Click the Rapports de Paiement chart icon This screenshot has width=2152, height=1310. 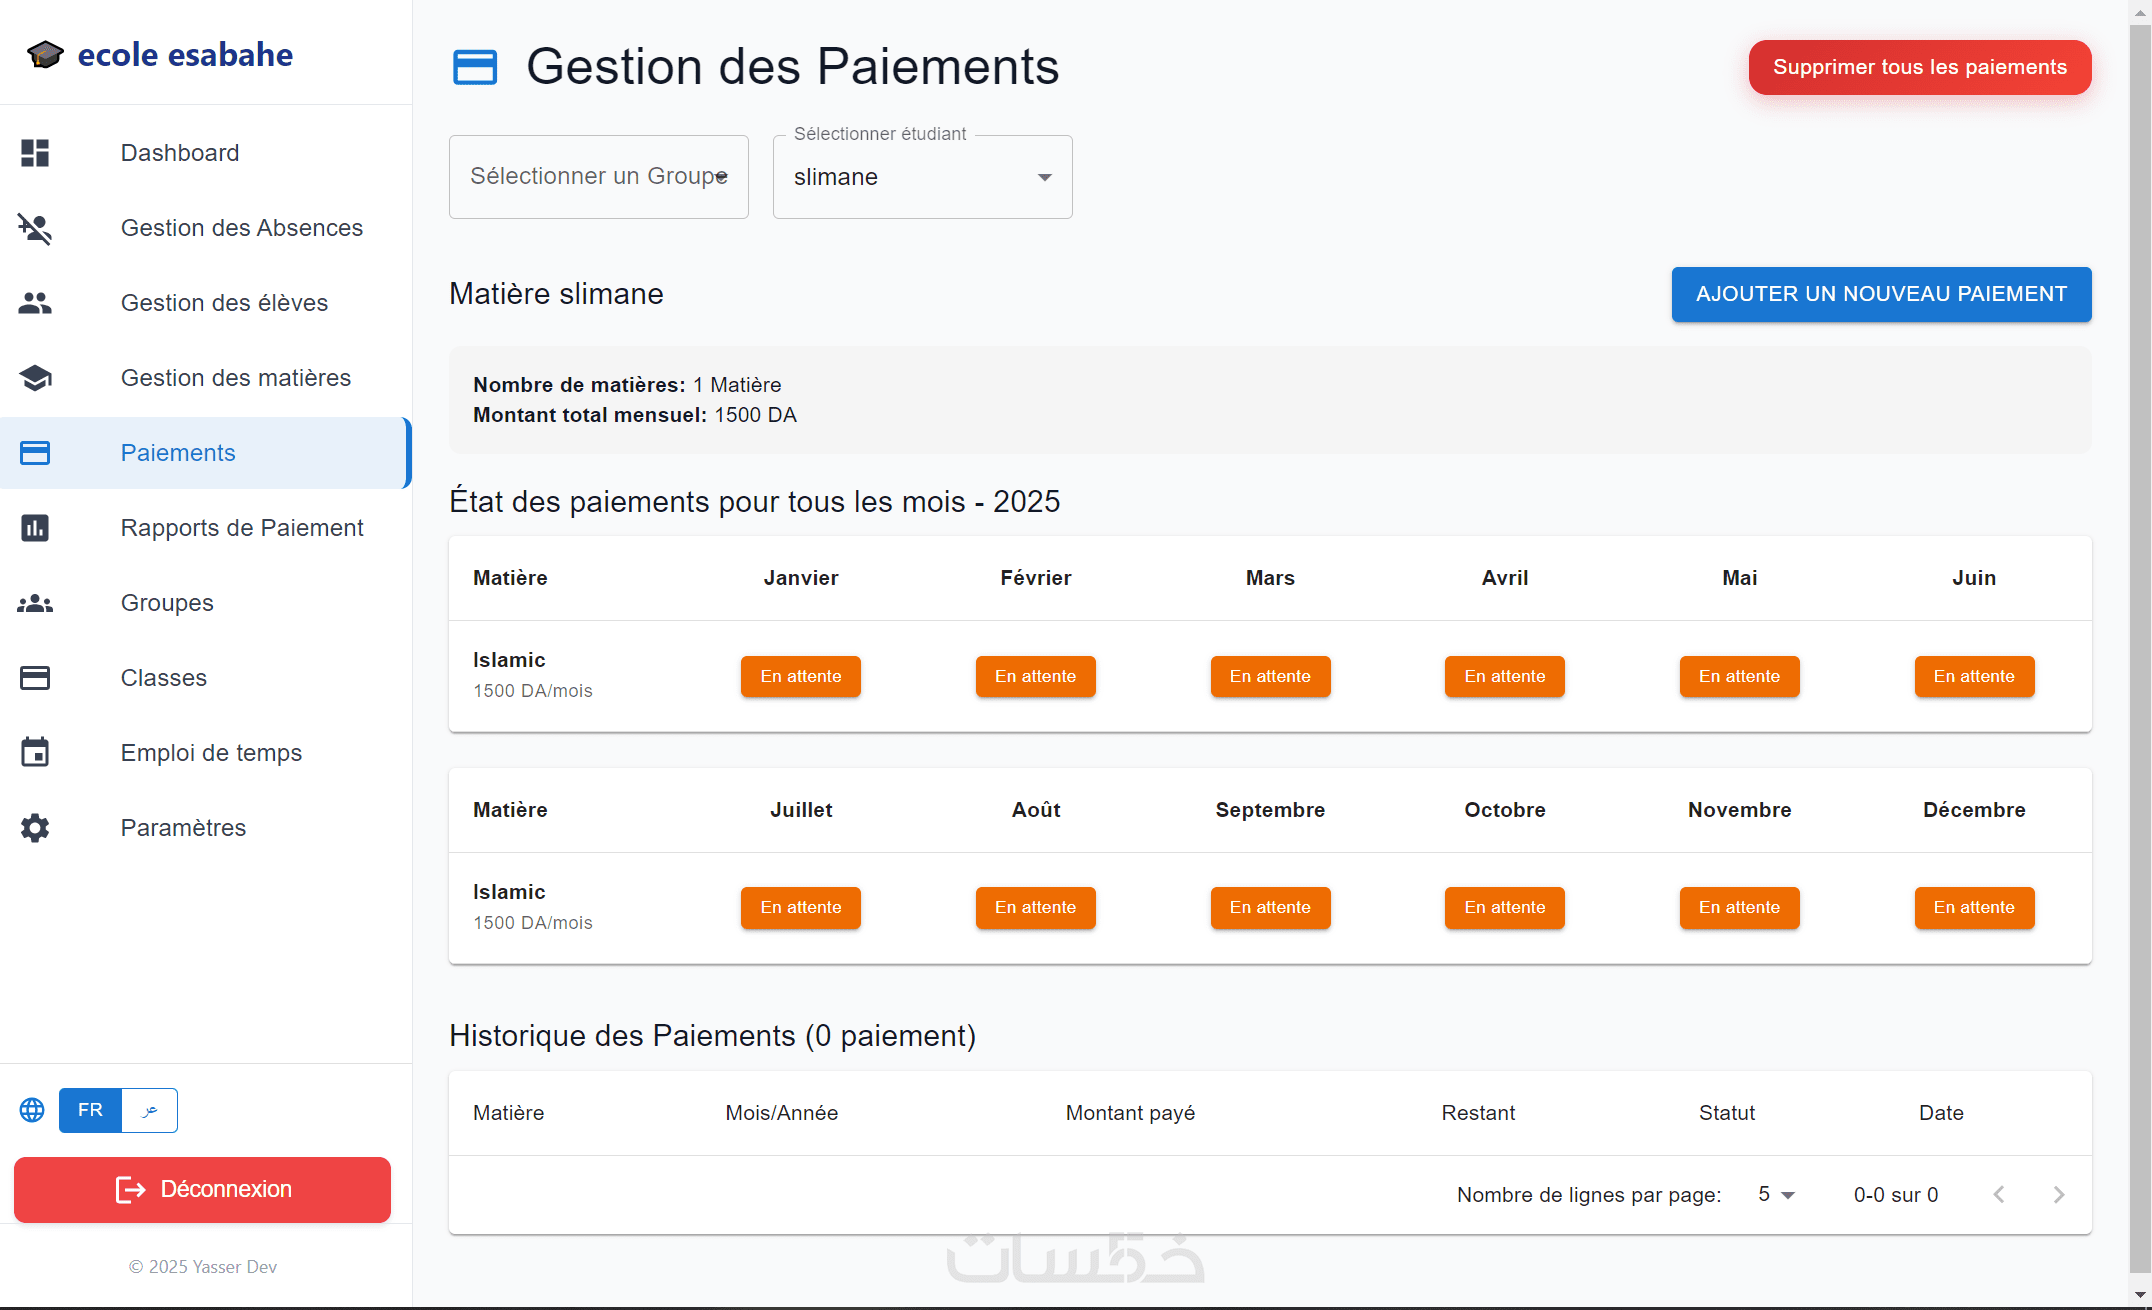tap(35, 528)
